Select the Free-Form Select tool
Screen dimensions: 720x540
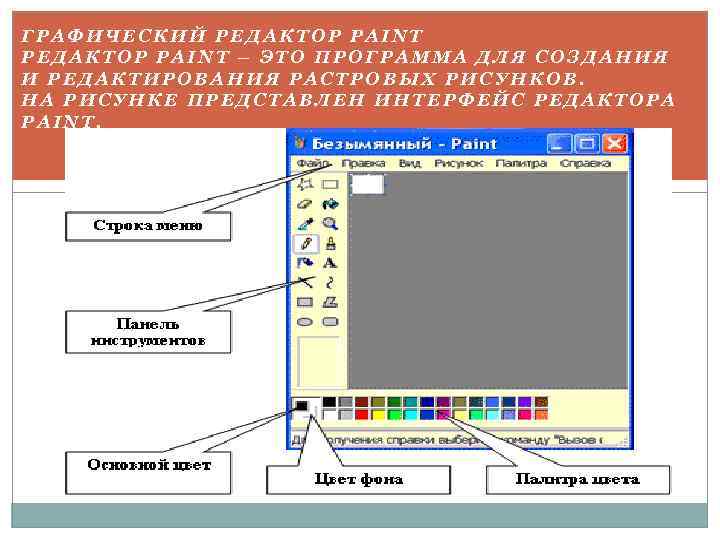305,185
